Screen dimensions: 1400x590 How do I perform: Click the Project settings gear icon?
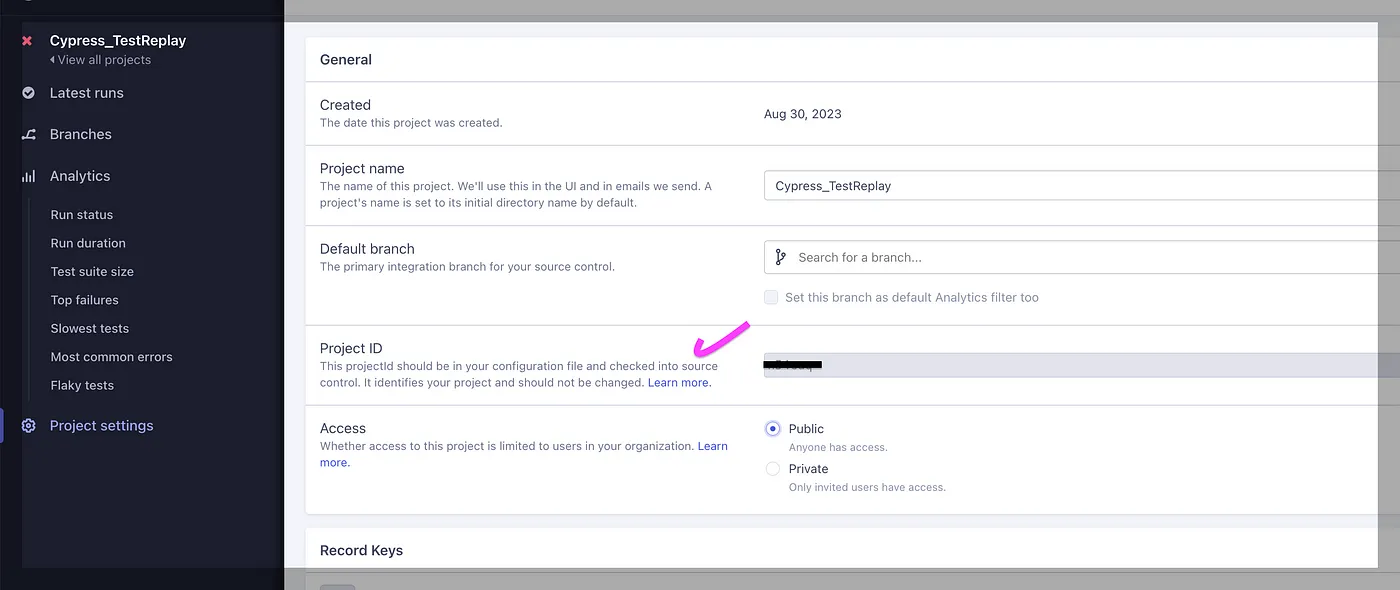pyautogui.click(x=28, y=426)
